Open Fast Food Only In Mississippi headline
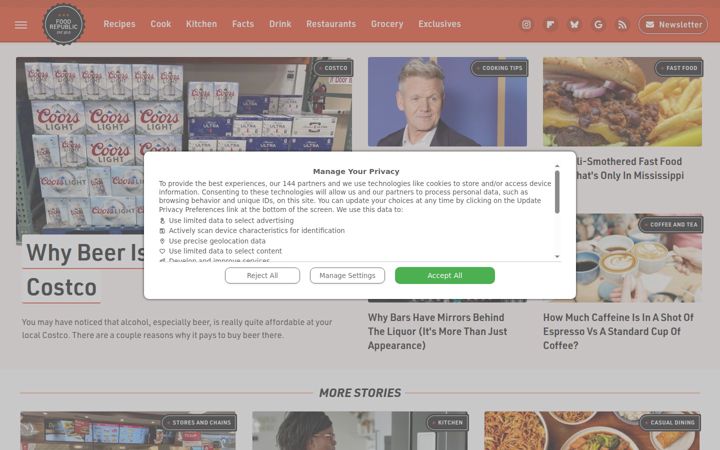Screen dimensions: 720x450 (x=630, y=169)
